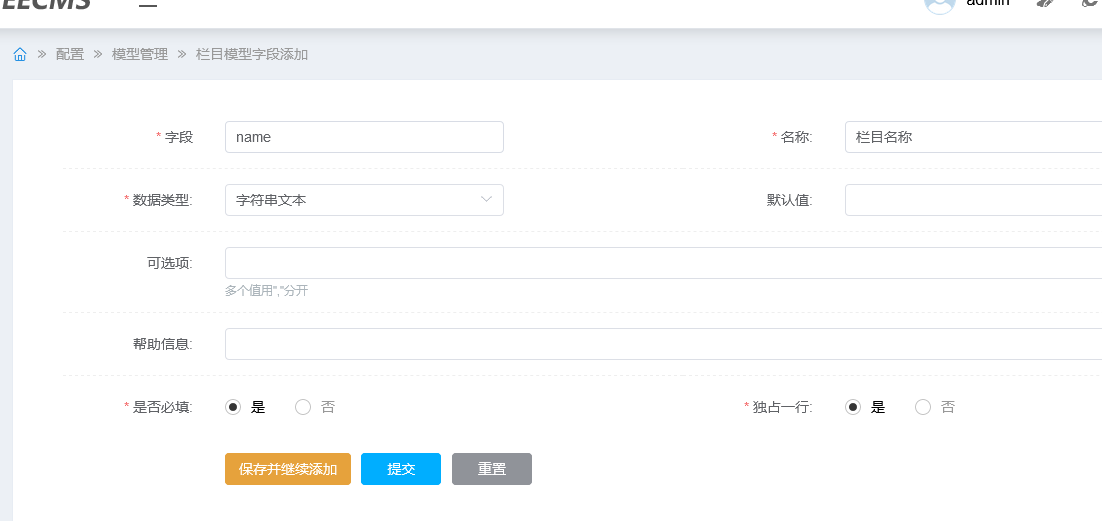The height and width of the screenshot is (521, 1102).
Task: Click into the 可选项 text field
Action: point(662,263)
